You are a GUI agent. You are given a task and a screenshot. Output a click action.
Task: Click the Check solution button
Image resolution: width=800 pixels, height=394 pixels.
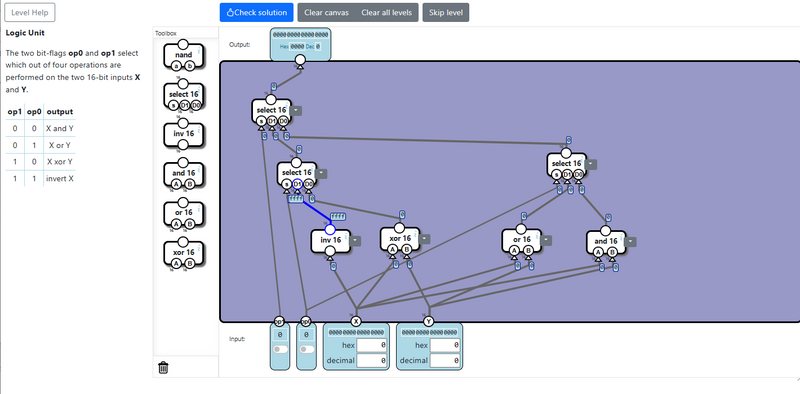click(x=256, y=12)
